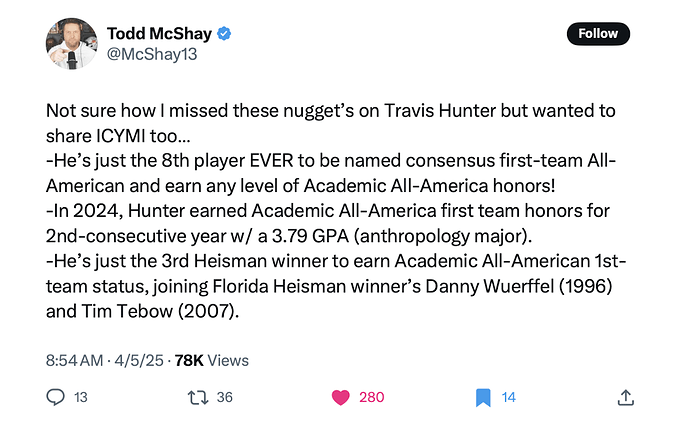Image resolution: width=690 pixels, height=426 pixels.
Task: Click the 8:54 AM timestamp
Action: [x=74, y=360]
